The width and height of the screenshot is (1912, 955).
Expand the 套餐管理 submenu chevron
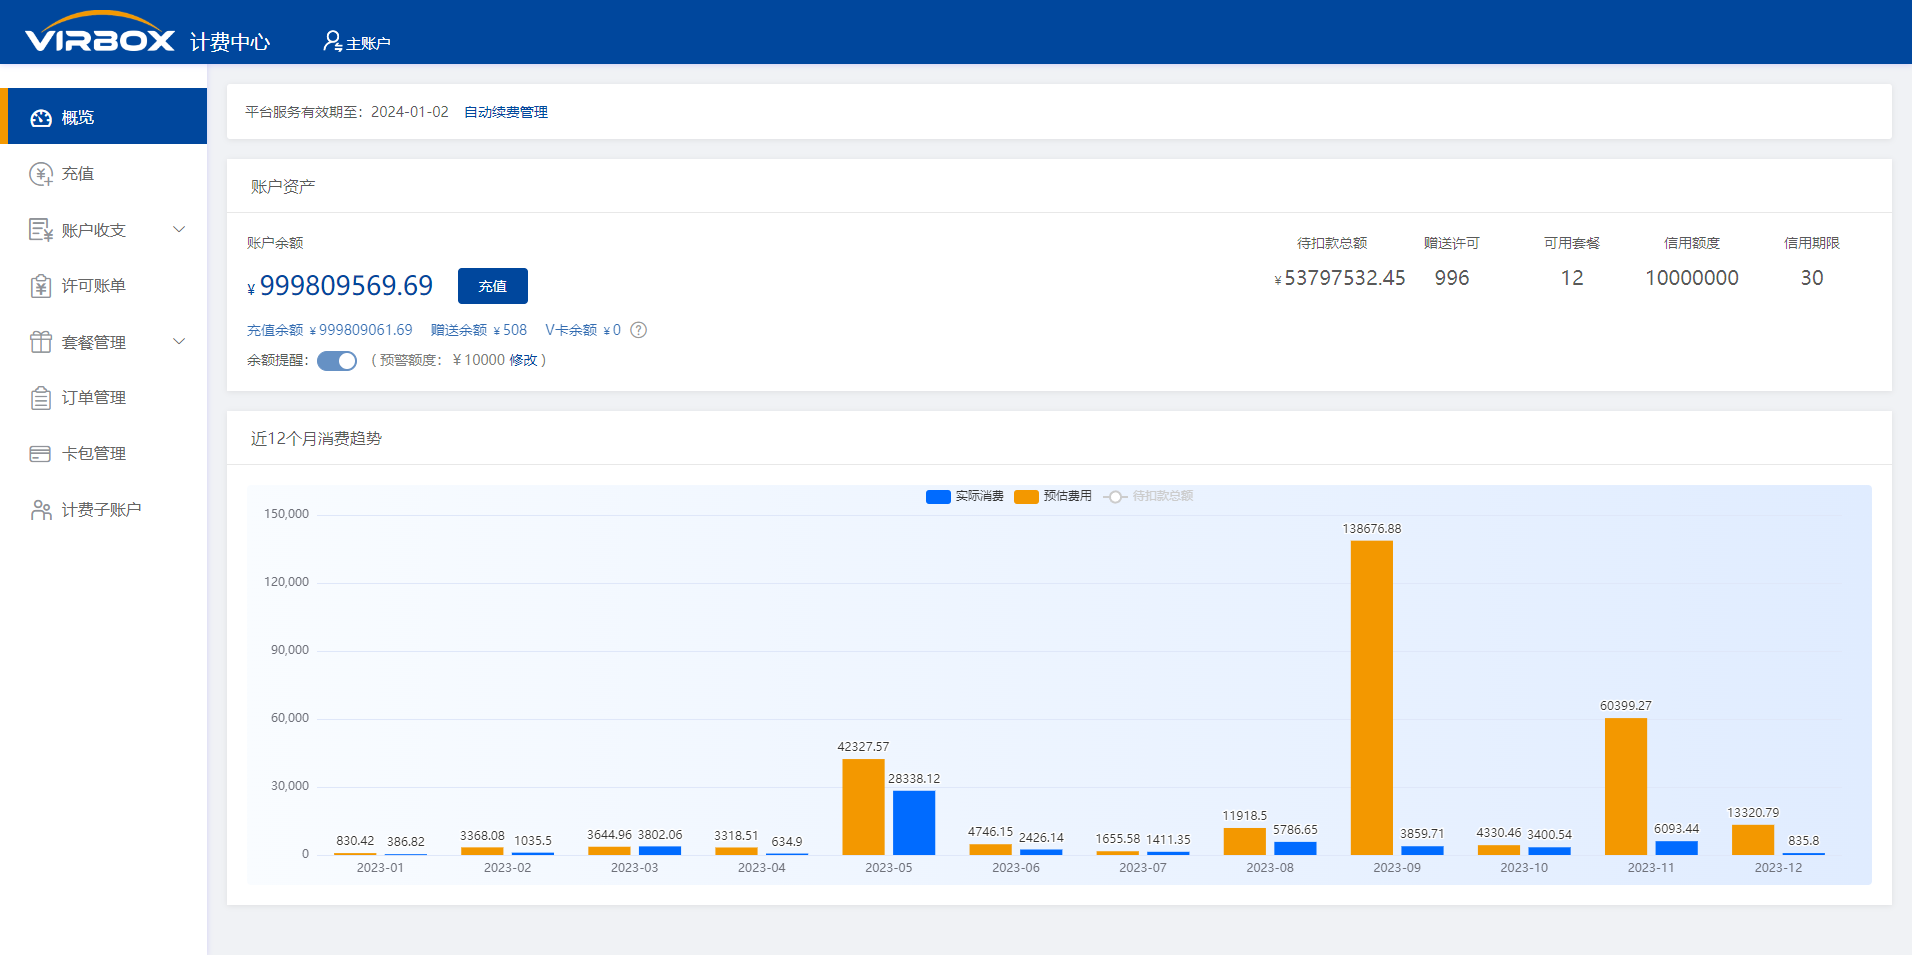tap(179, 341)
